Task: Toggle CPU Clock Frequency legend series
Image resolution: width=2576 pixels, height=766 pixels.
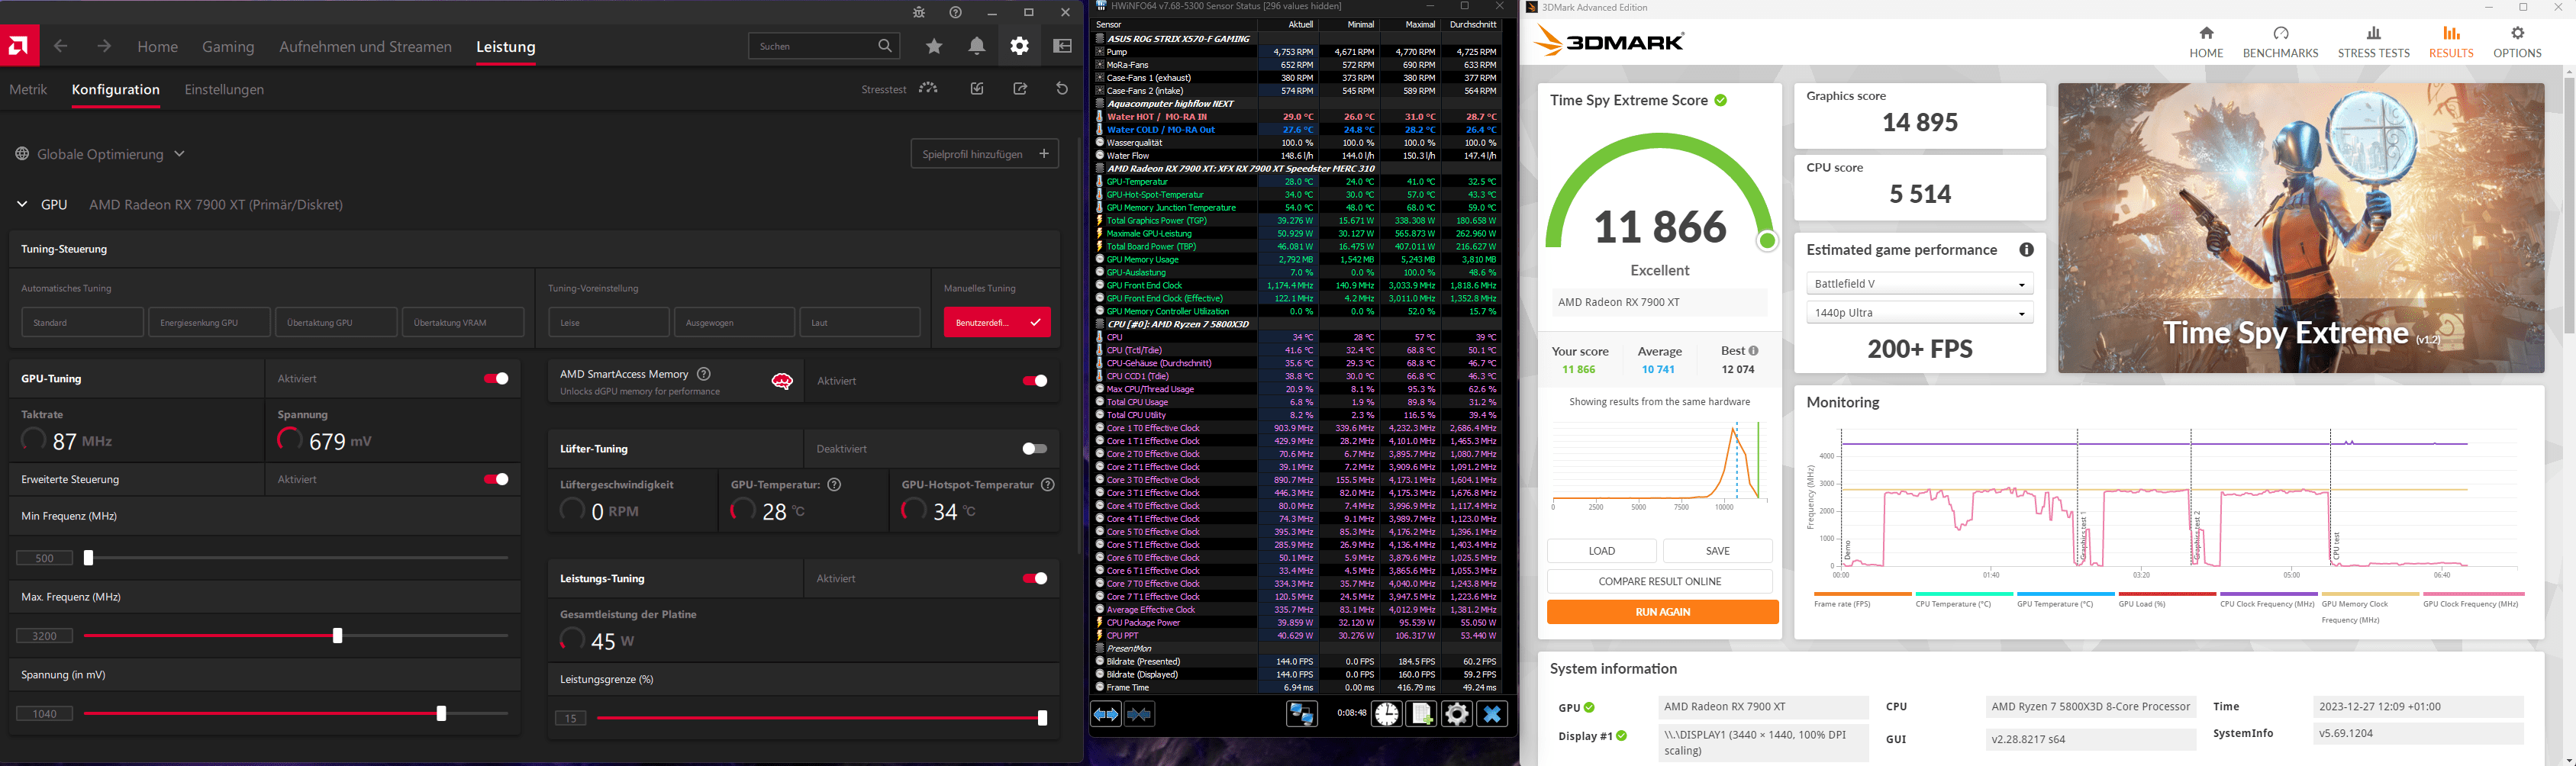Action: (2267, 604)
